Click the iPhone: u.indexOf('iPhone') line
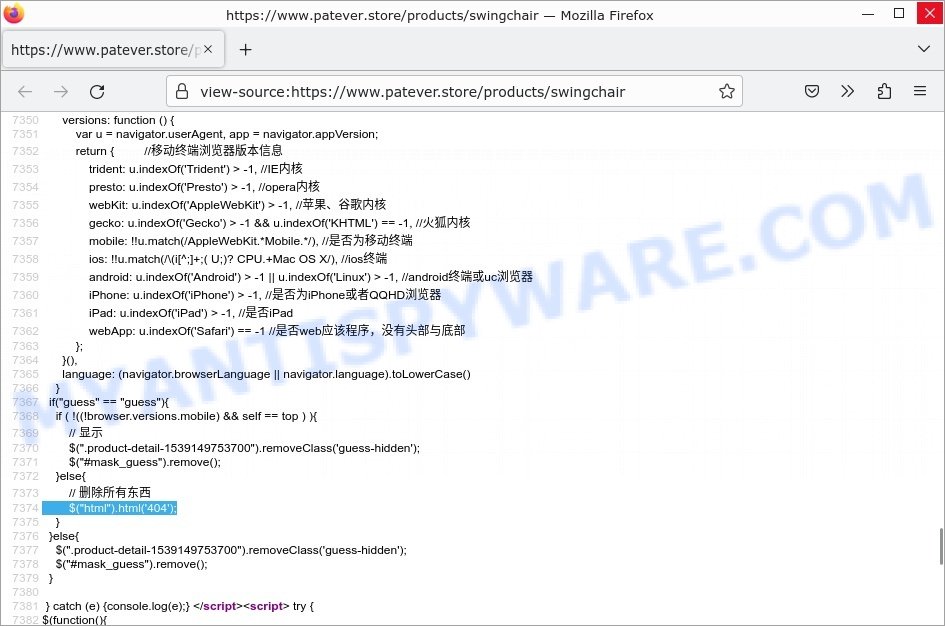Viewport: 945px width, 626px height. click(265, 295)
